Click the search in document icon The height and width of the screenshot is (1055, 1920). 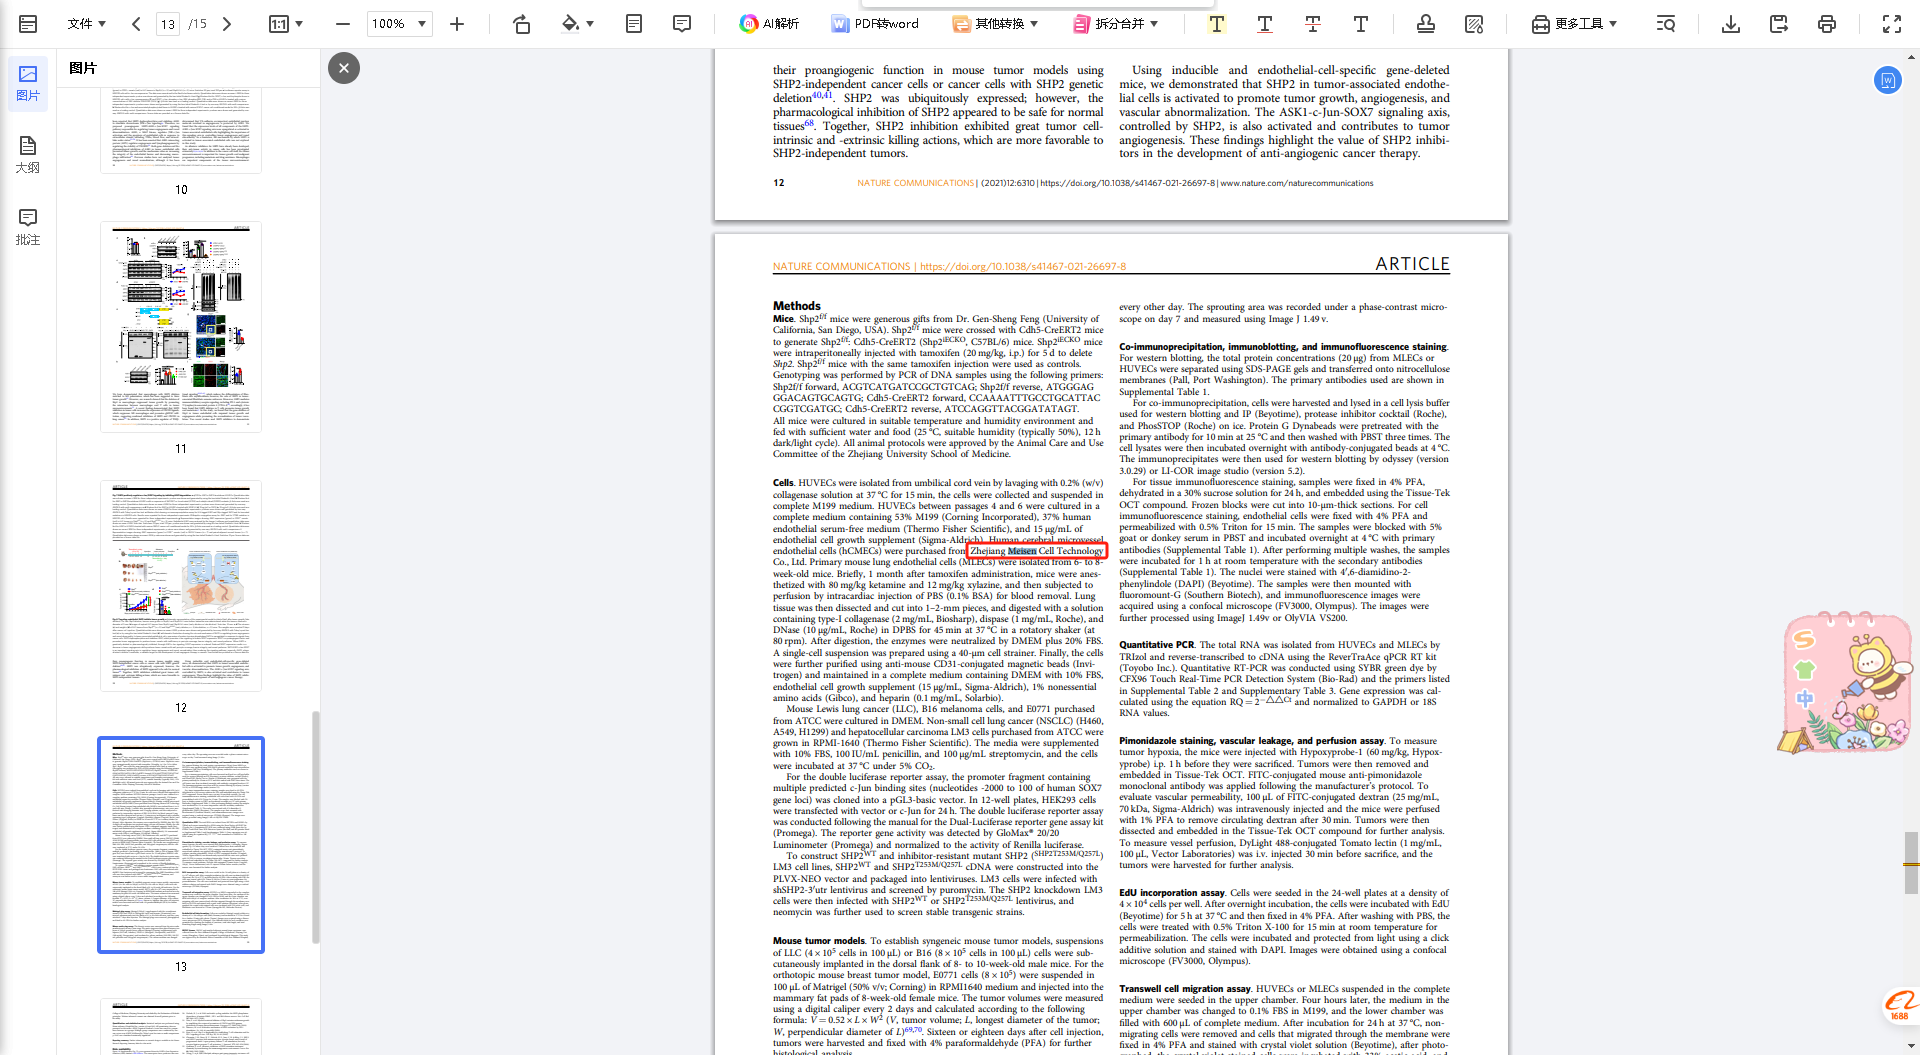(1665, 24)
